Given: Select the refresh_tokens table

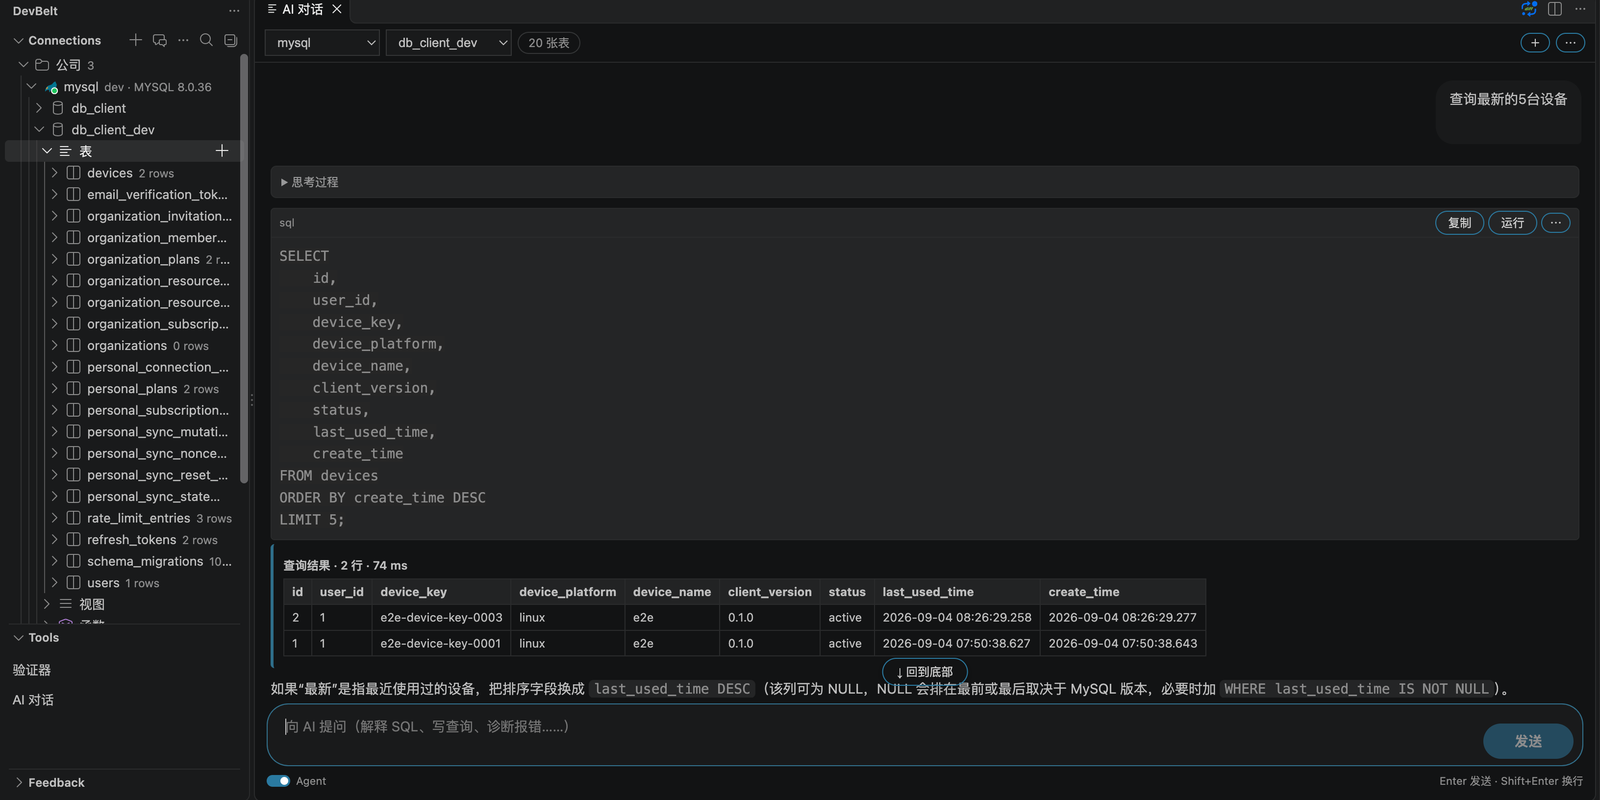Looking at the screenshot, I should tap(131, 540).
